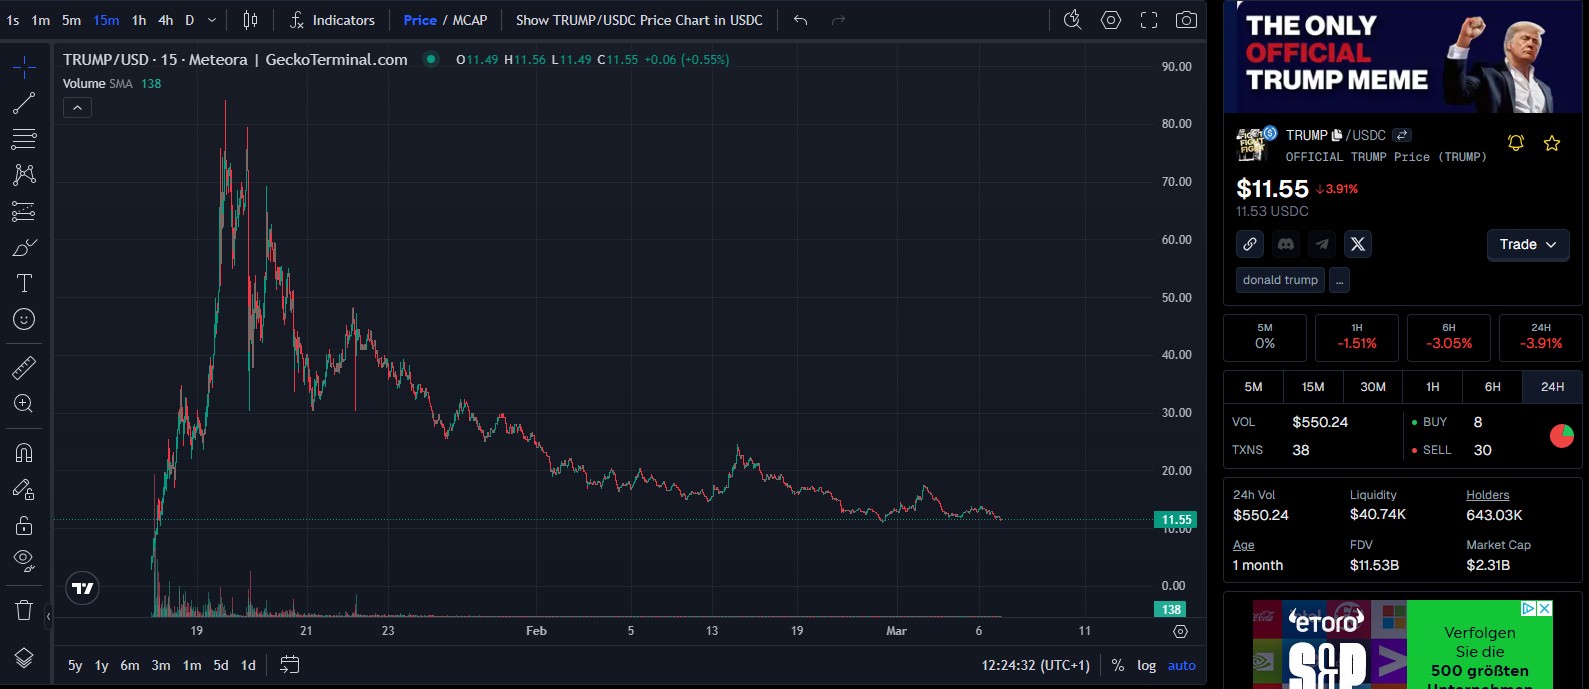Click the trash remove objects icon
This screenshot has width=1589, height=689.
[24, 610]
